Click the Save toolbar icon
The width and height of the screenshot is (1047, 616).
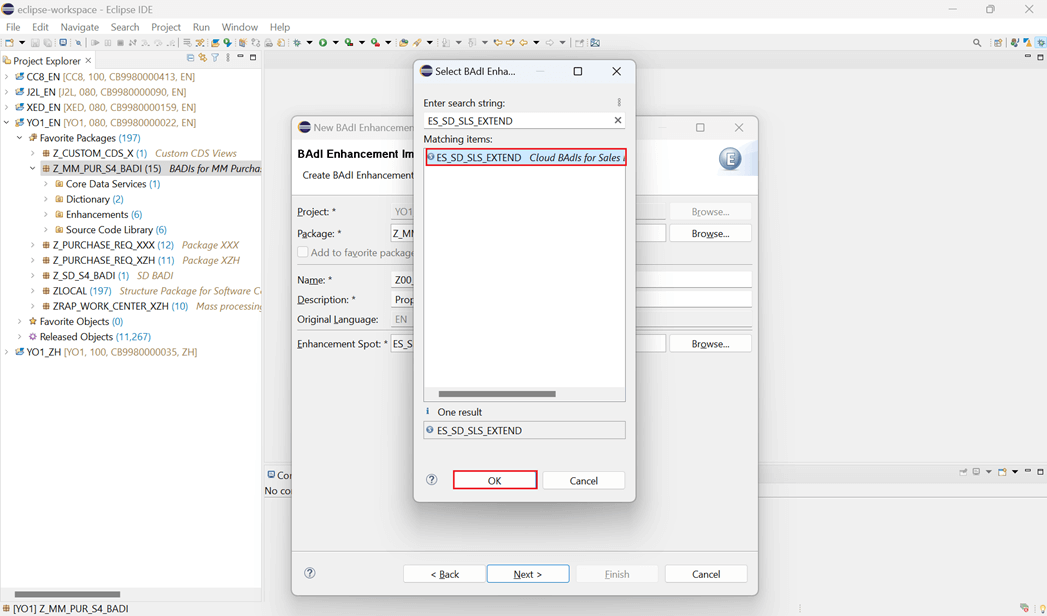[x=35, y=42]
